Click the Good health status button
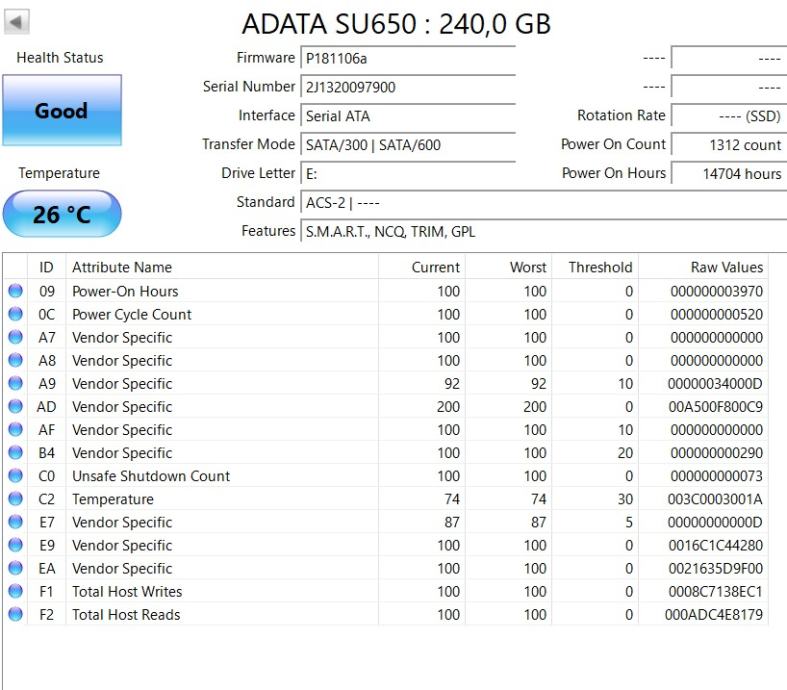Viewport: 787px width, 690px height. click(62, 110)
